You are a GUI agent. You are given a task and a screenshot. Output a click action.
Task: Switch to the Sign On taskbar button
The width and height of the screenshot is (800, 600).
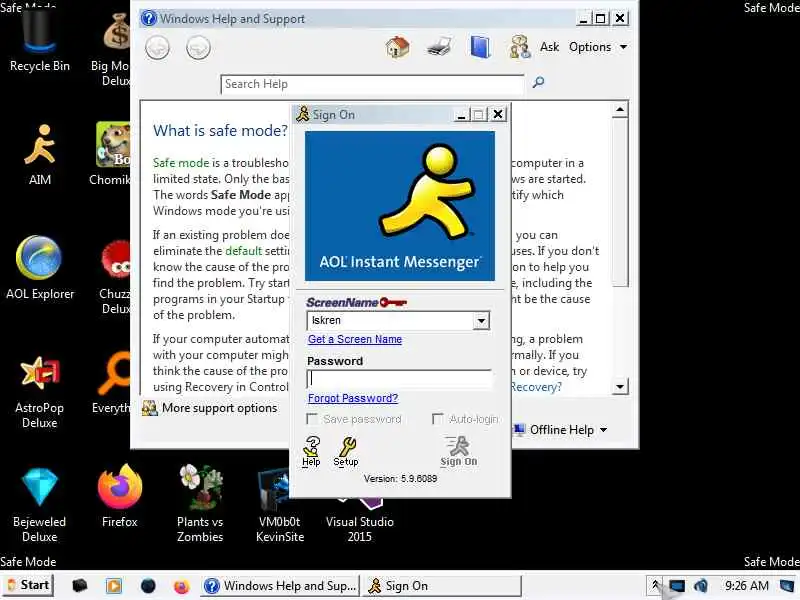442,586
